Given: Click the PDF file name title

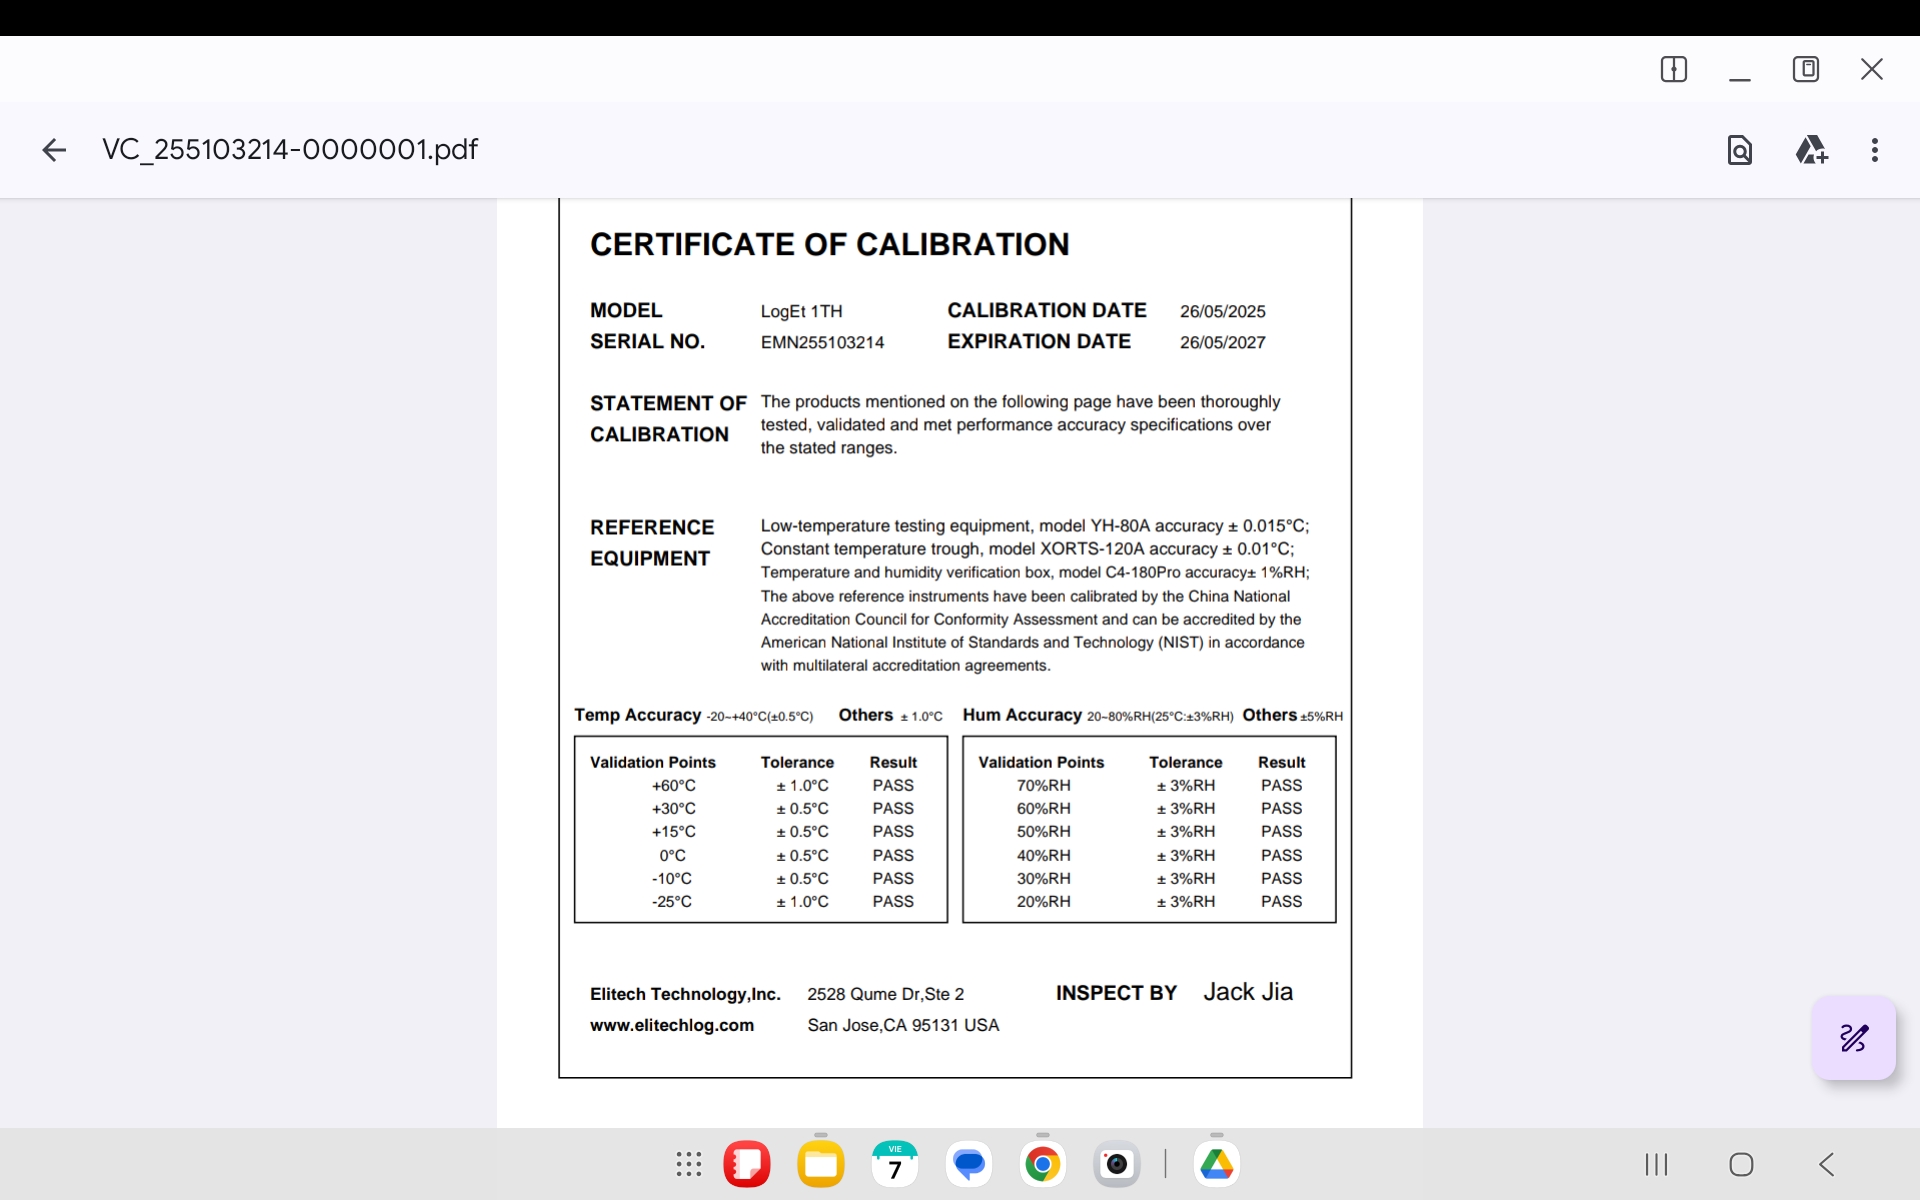Looking at the screenshot, I should point(290,150).
